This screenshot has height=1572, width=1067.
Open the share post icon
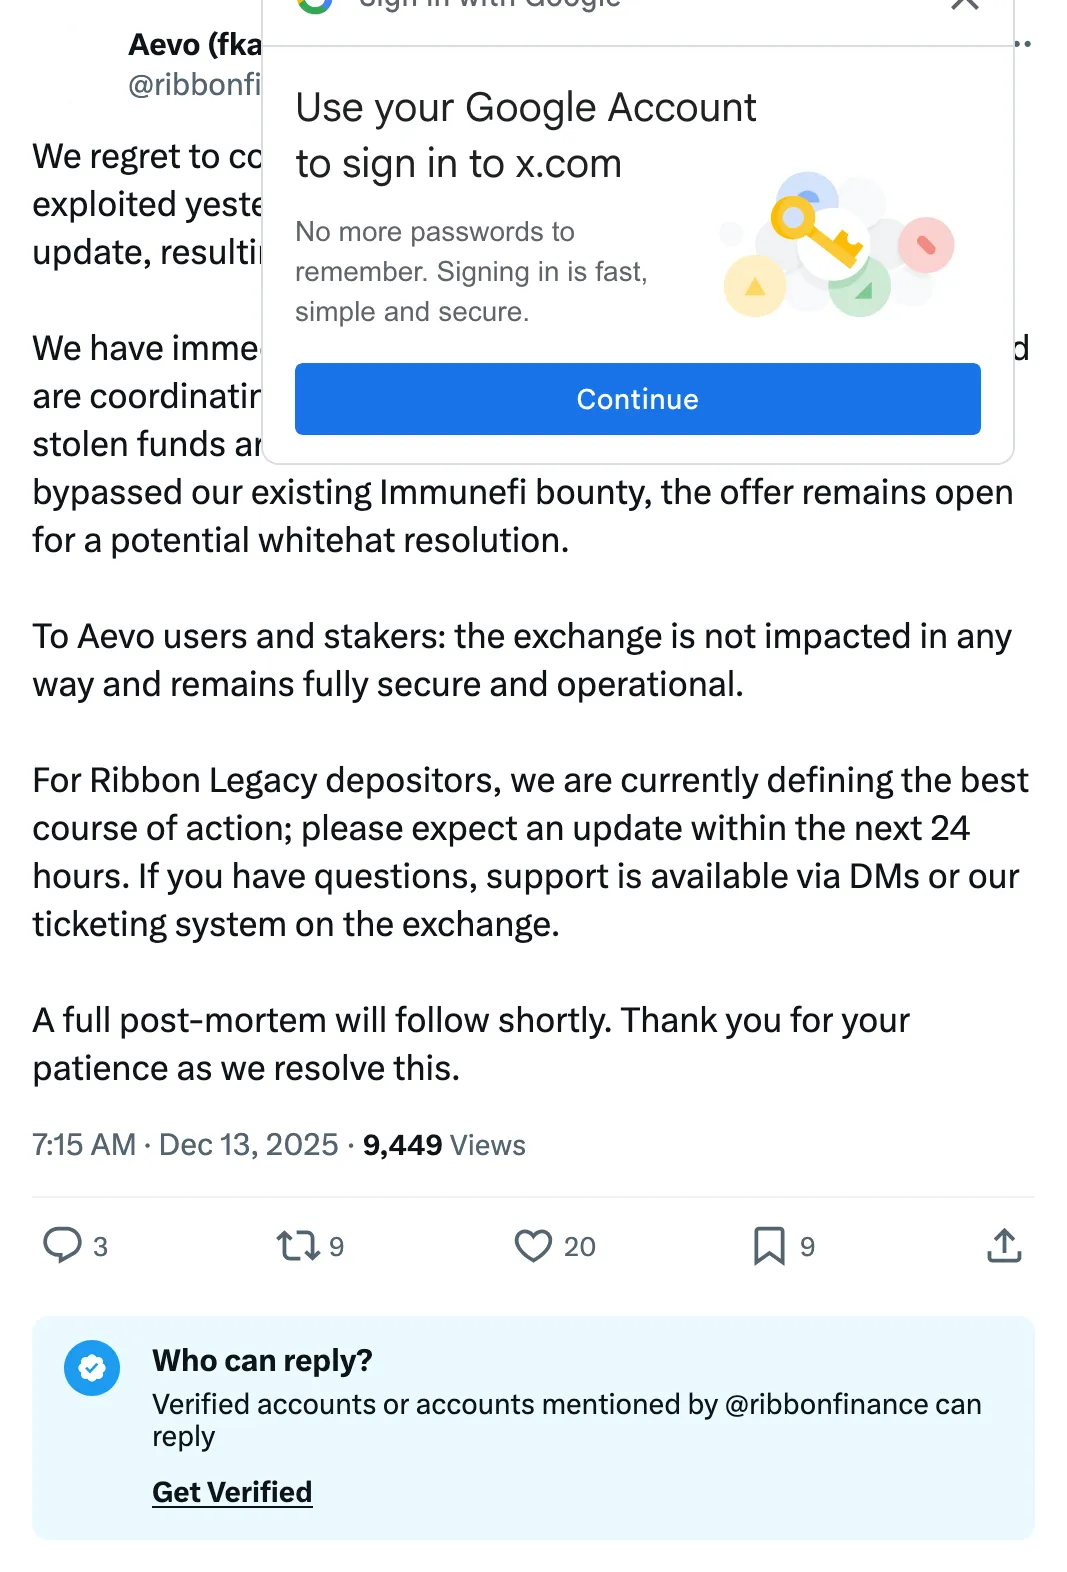[1004, 1245]
